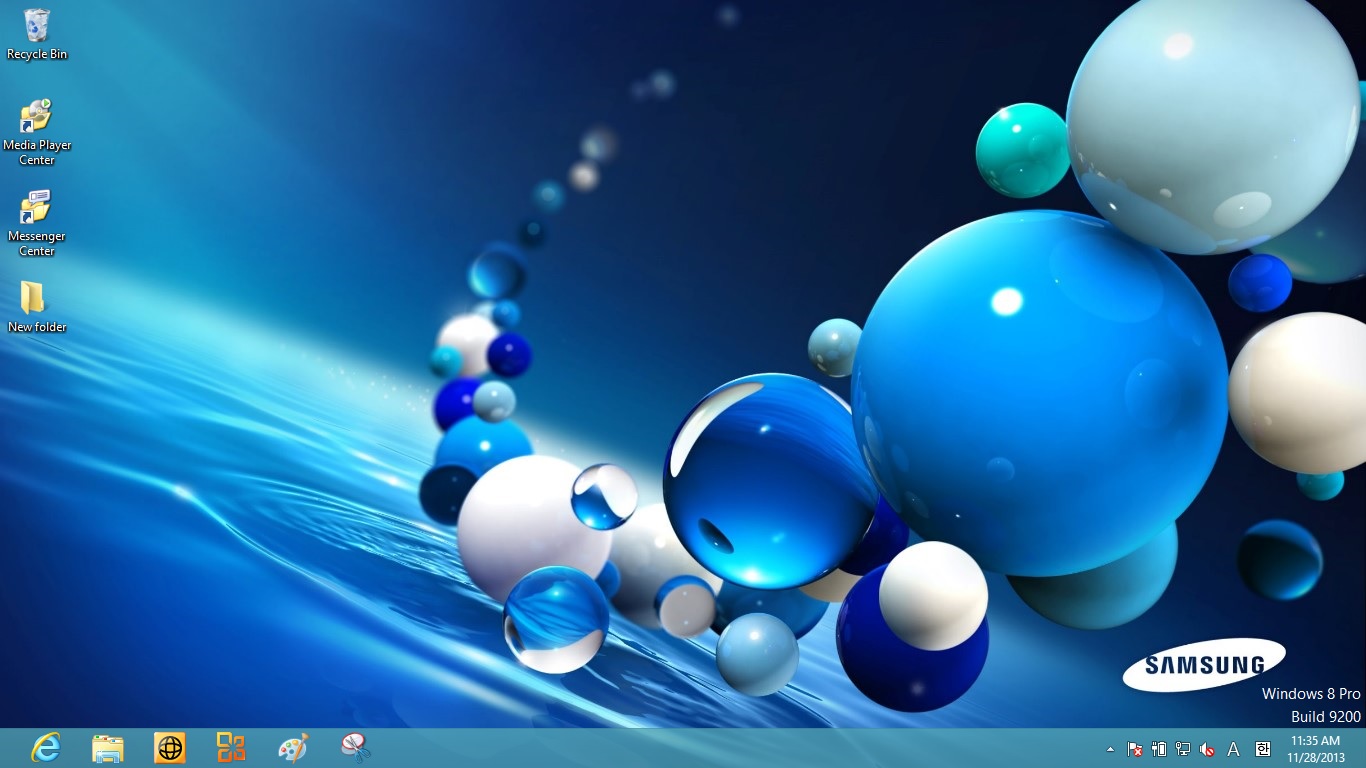Select the New folder icon on desktop
Image resolution: width=1366 pixels, height=768 pixels.
coord(37,307)
